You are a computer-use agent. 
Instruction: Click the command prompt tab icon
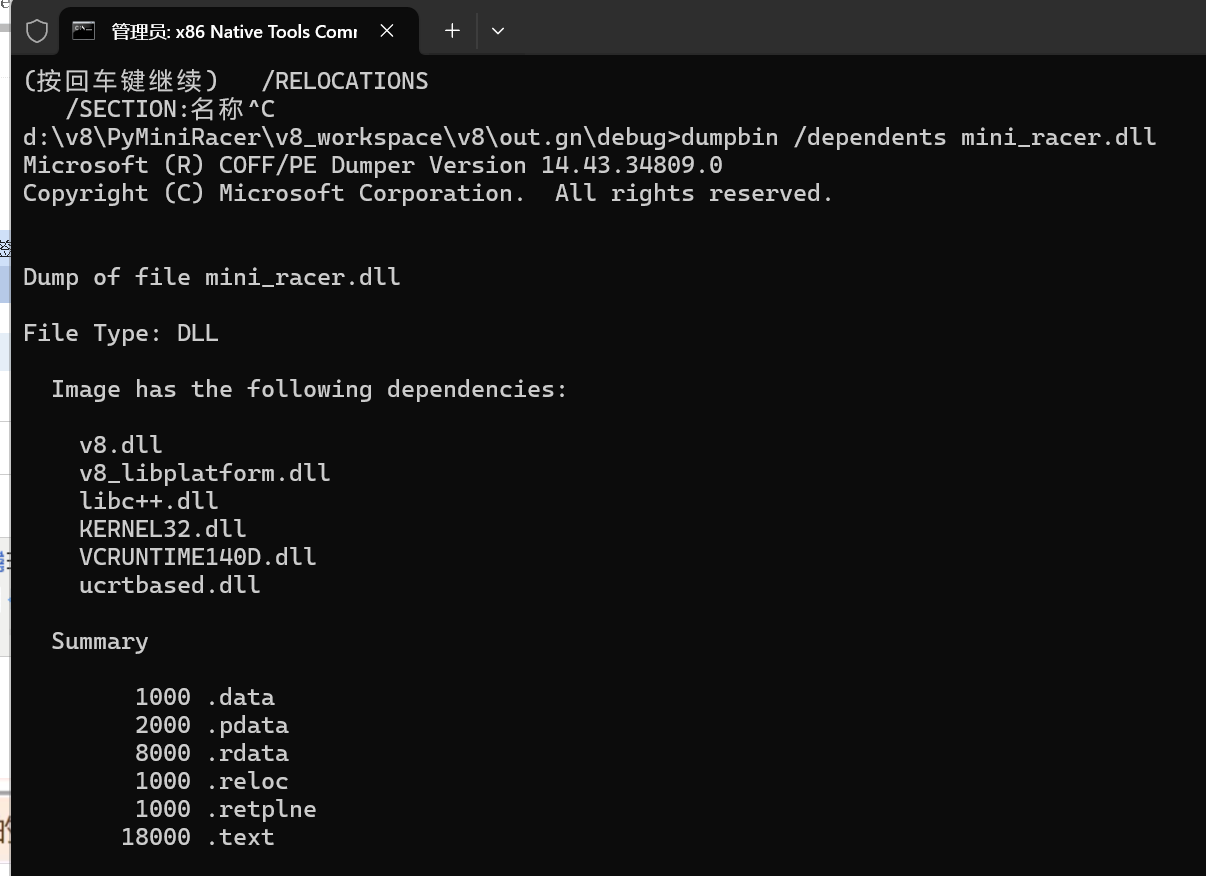(84, 31)
